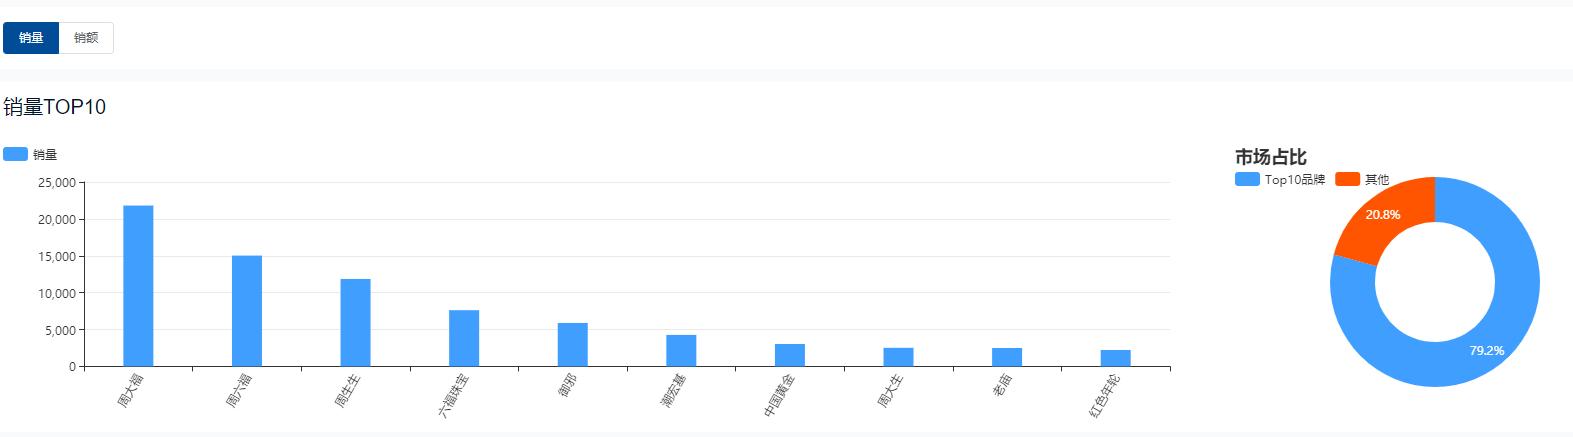1573x437 pixels.
Task: Switch to the 销量 tab
Action: [x=31, y=38]
